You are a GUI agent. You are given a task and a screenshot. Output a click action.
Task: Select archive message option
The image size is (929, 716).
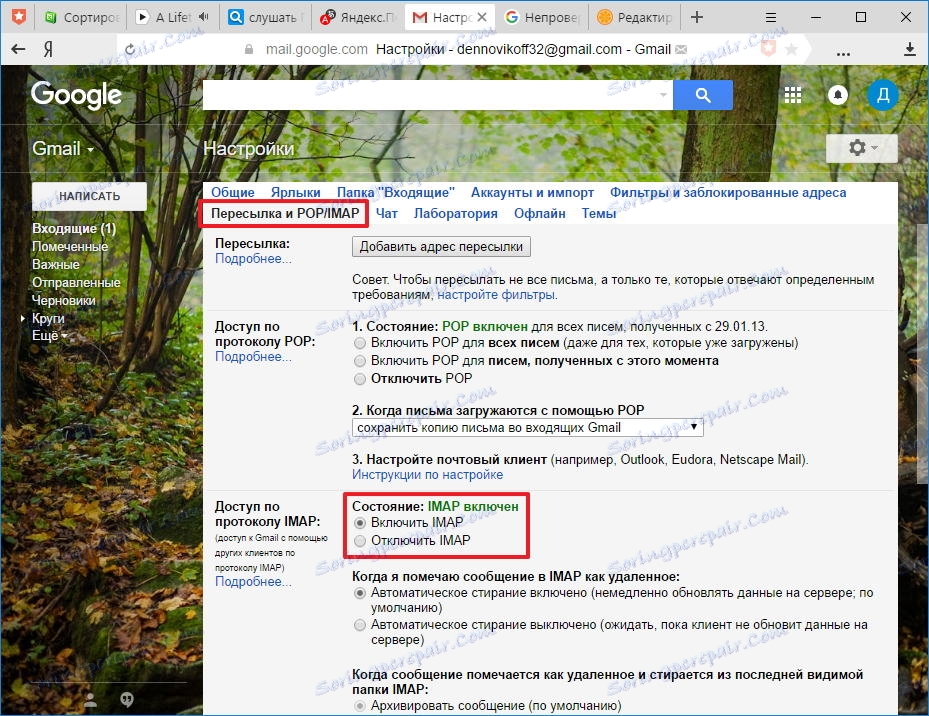360,706
